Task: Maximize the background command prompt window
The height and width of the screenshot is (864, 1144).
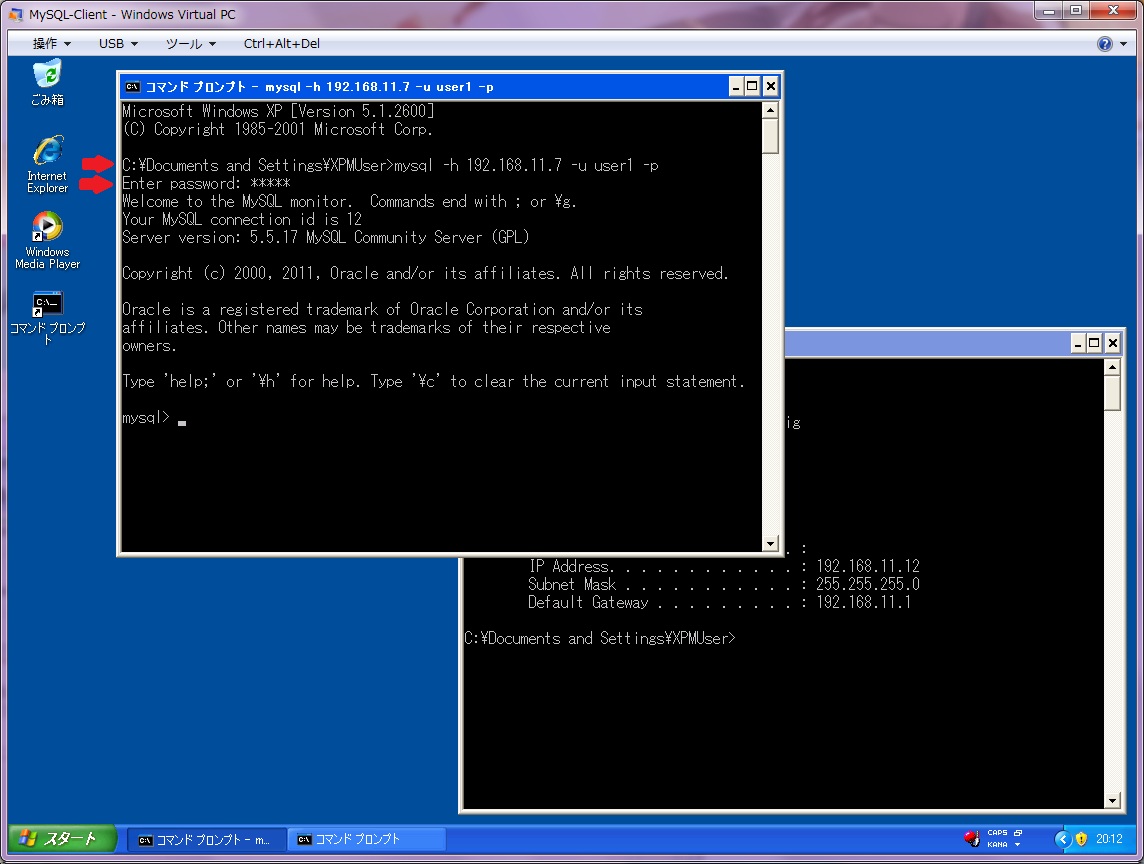Action: (1094, 344)
